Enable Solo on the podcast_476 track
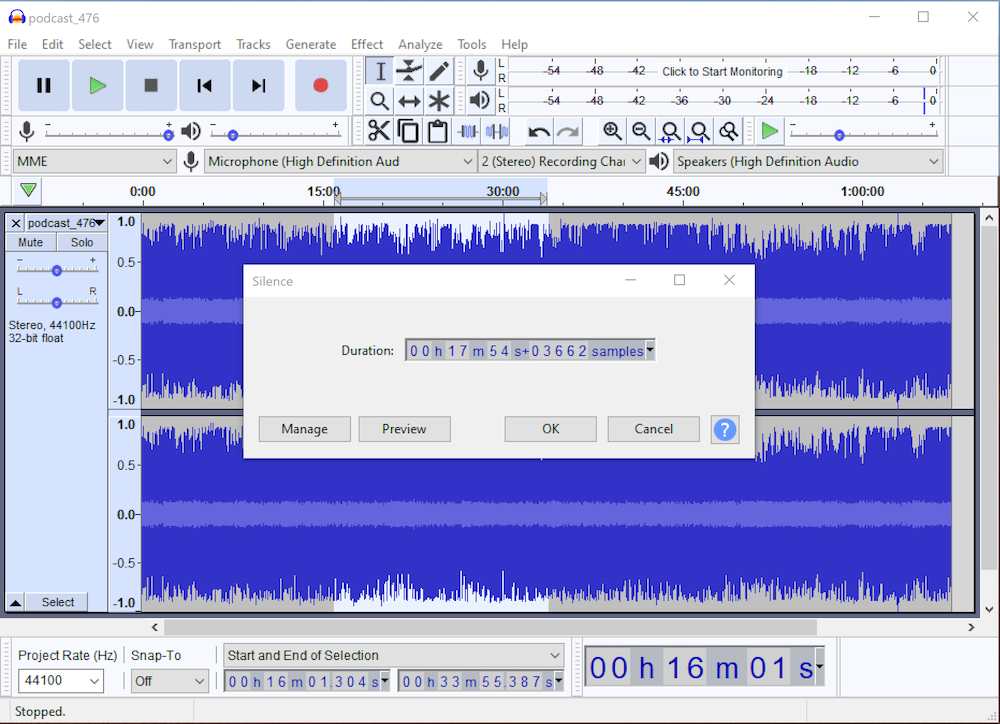Image resolution: width=1000 pixels, height=724 pixels. 82,242
